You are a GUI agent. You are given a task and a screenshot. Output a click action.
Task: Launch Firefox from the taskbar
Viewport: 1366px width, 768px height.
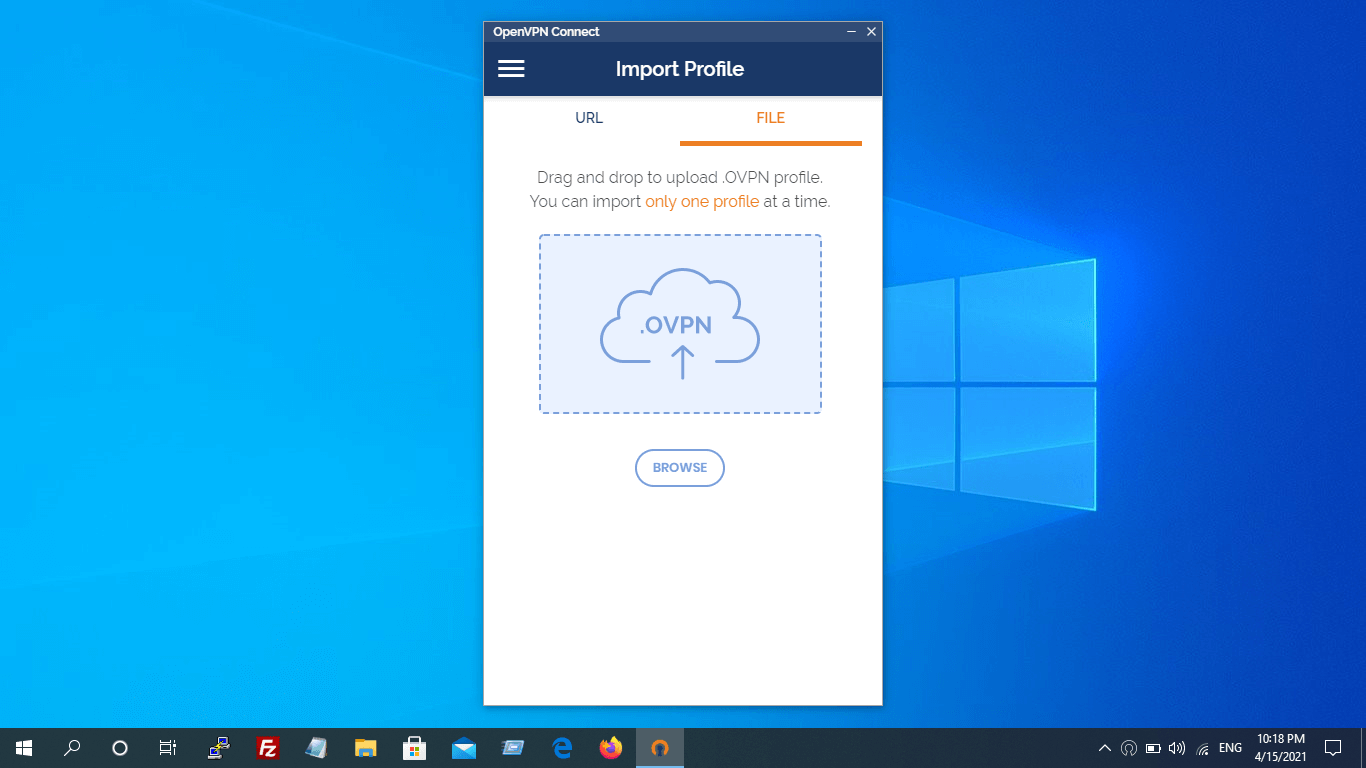pos(611,748)
